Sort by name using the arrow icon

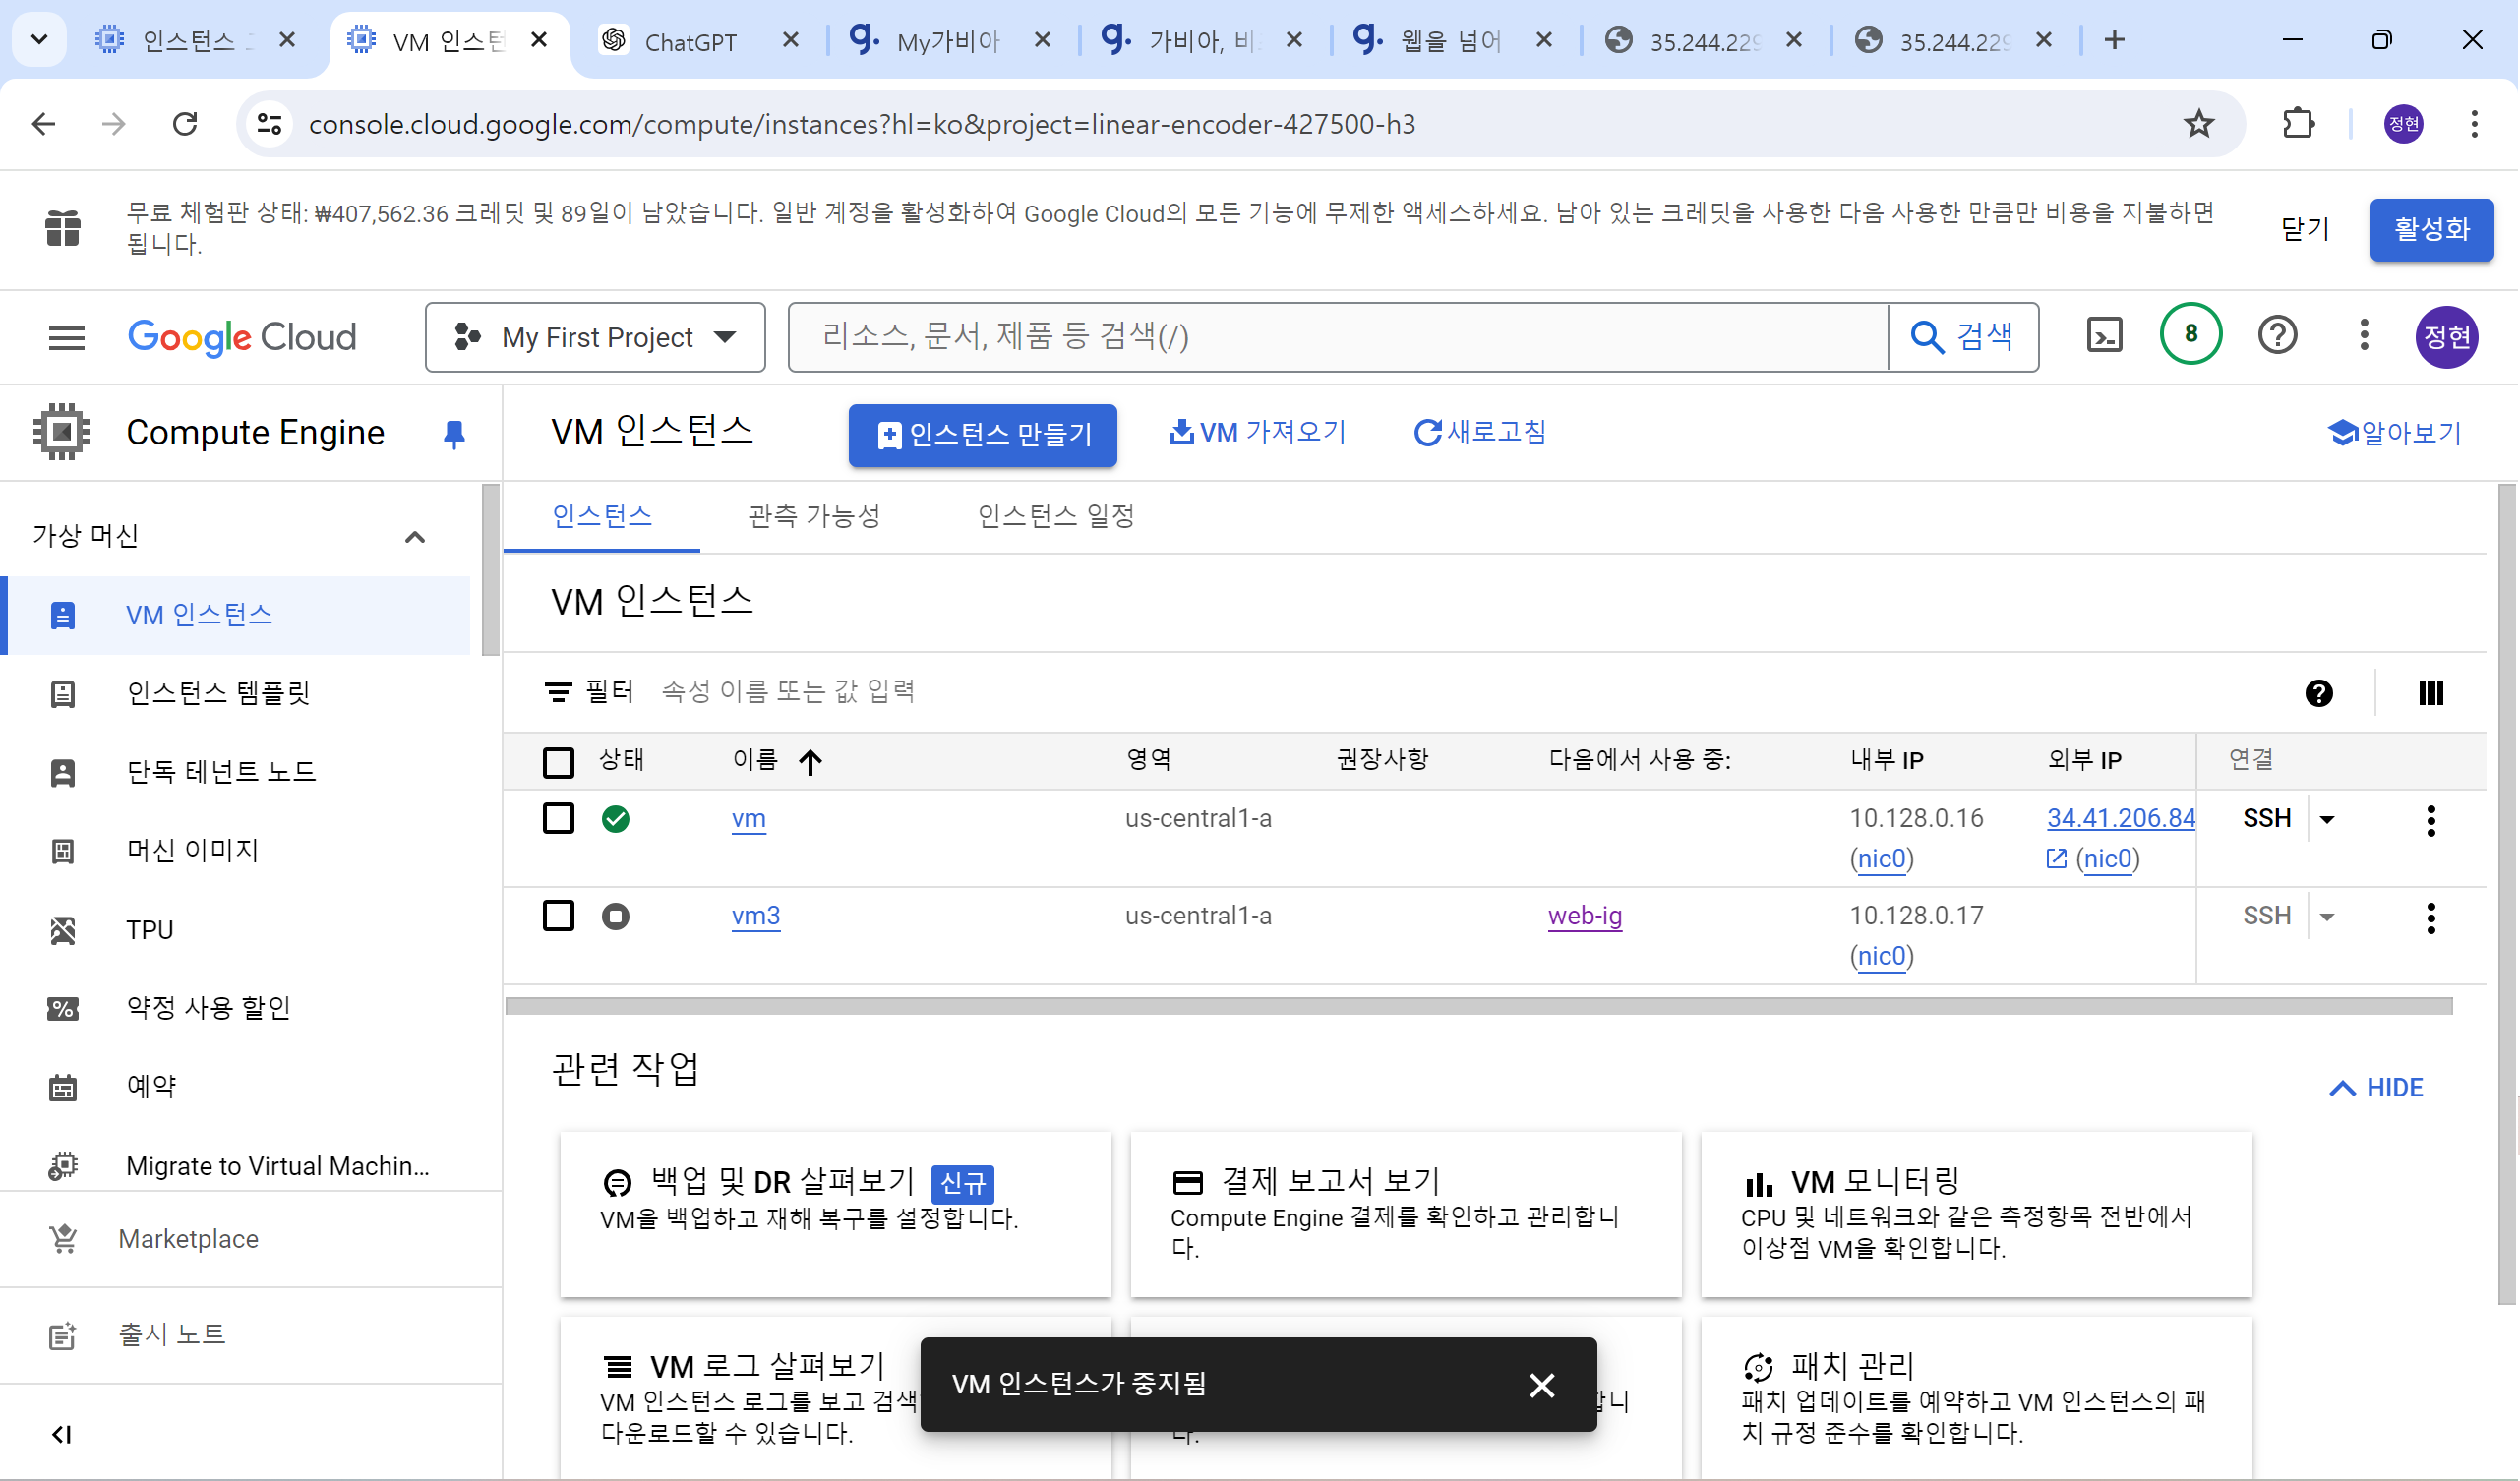(810, 762)
